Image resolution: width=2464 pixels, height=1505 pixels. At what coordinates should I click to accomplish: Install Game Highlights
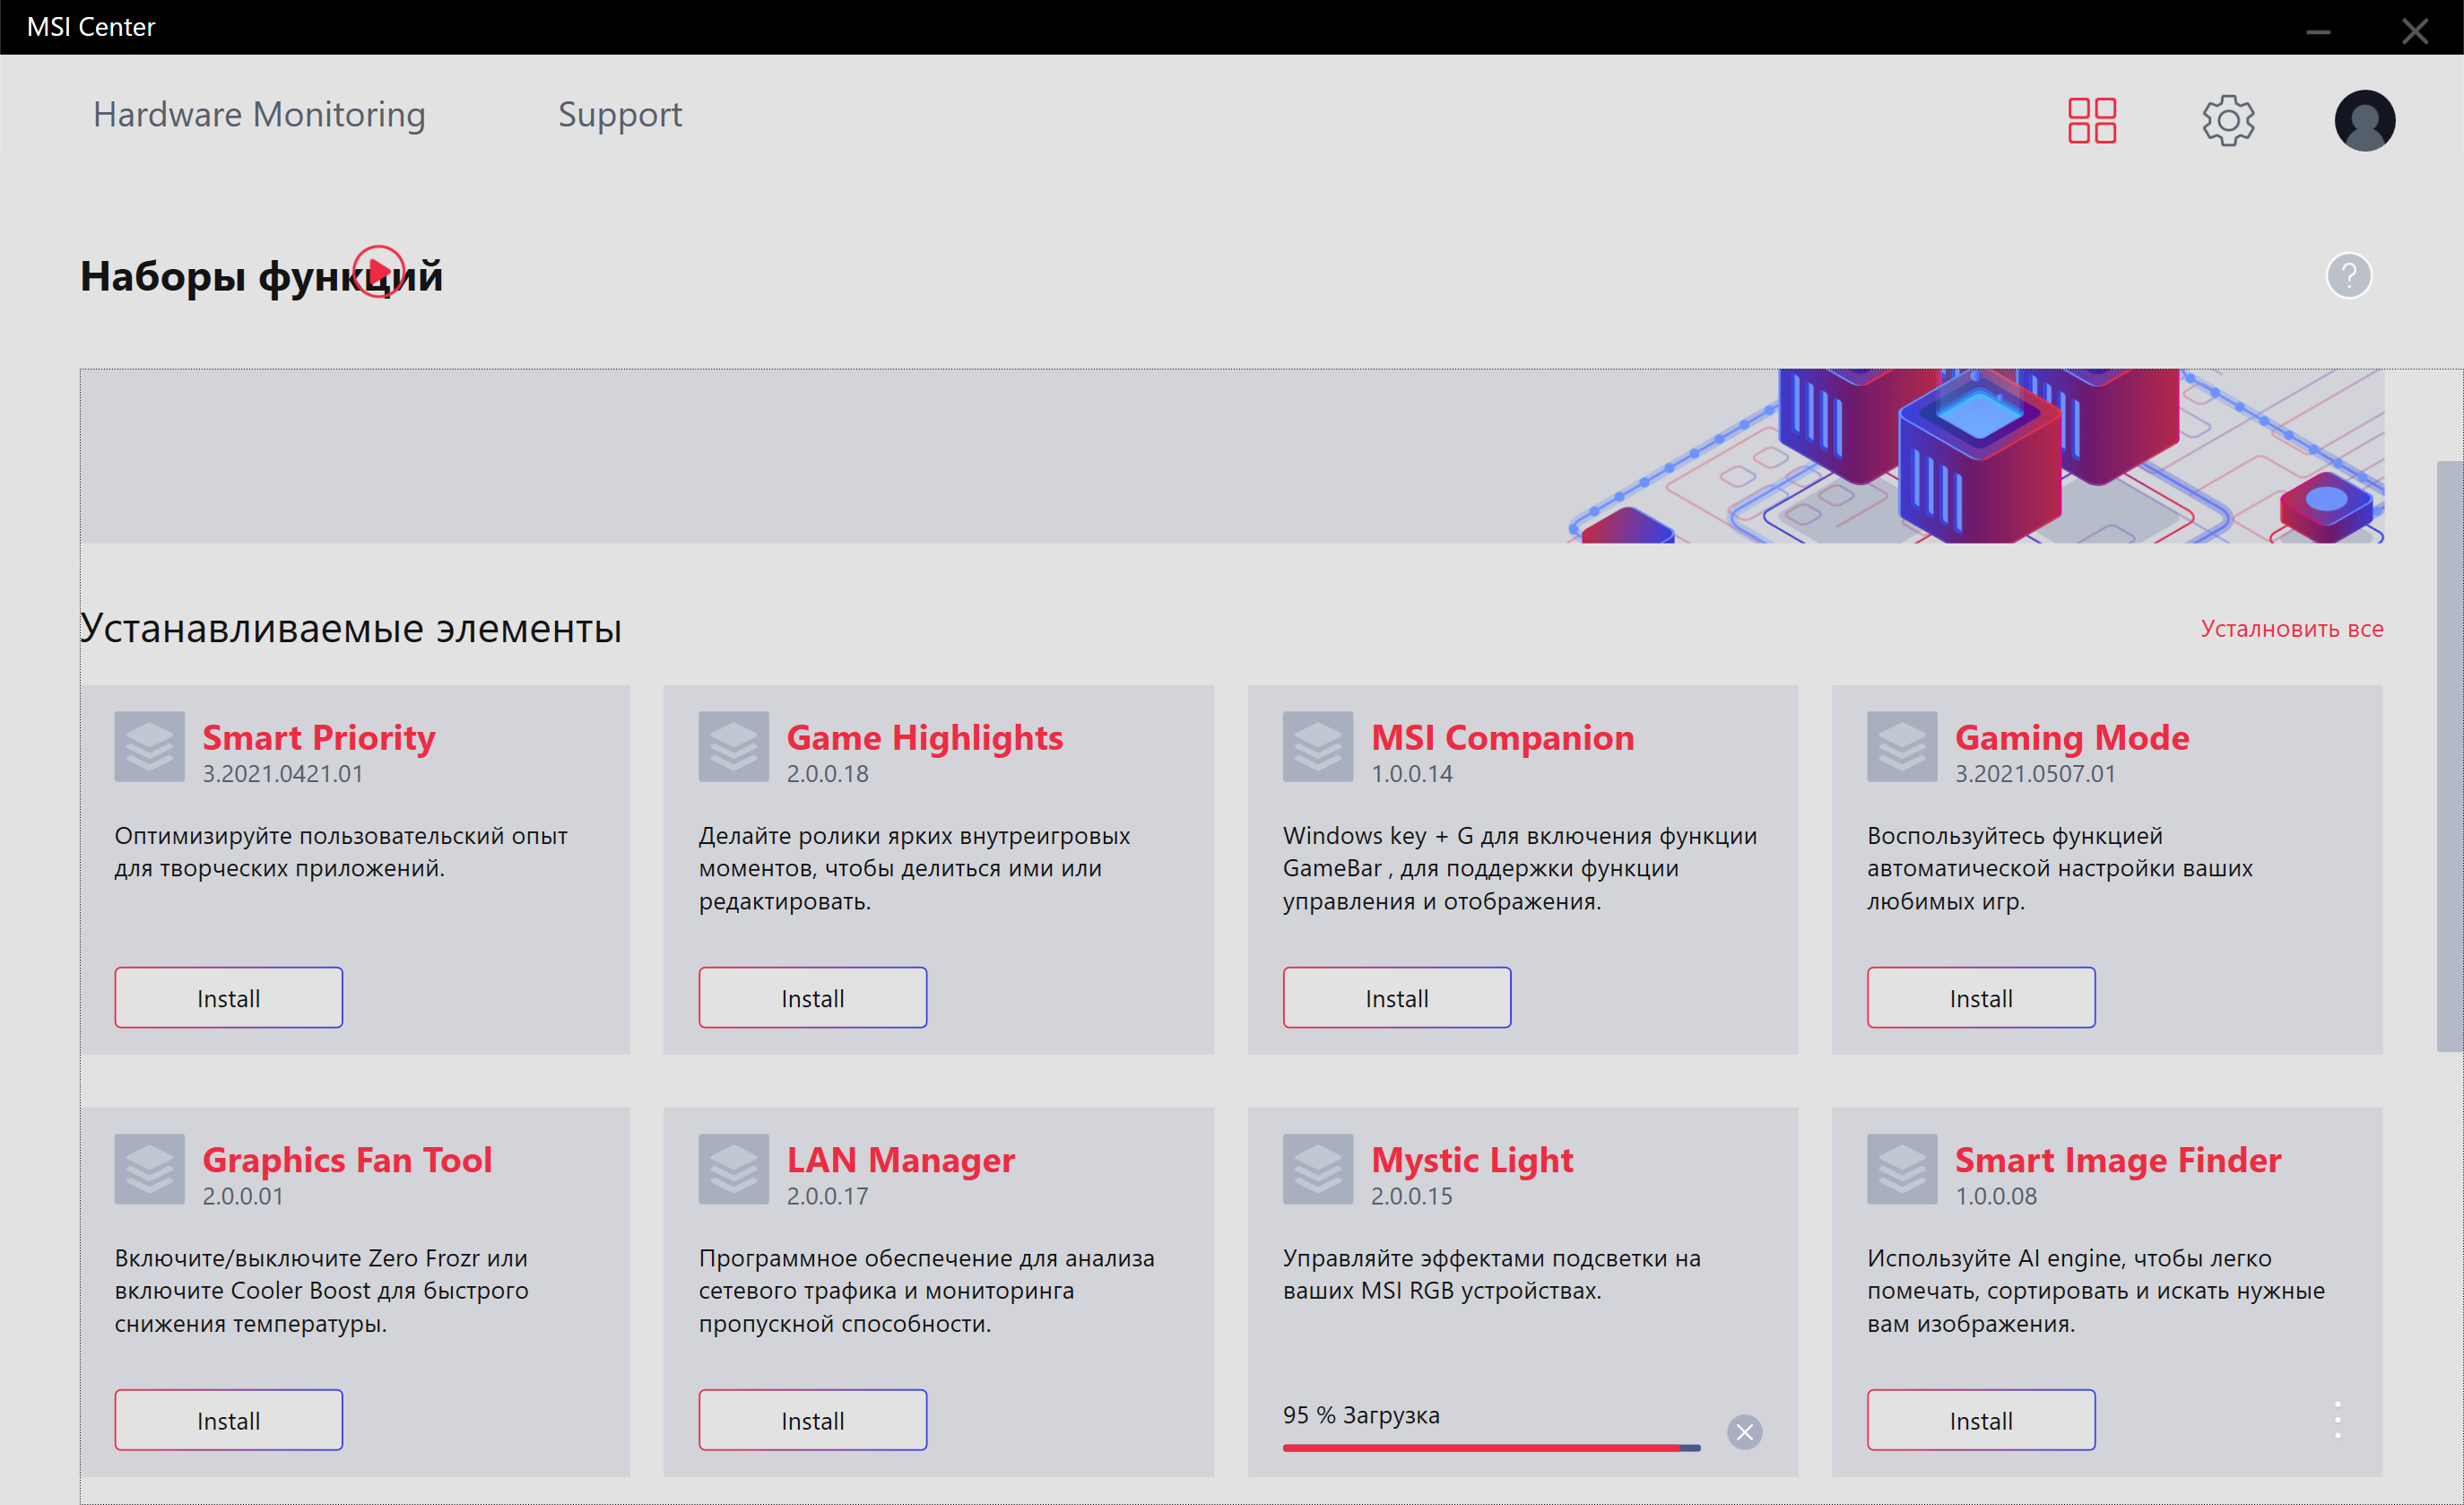tap(812, 997)
